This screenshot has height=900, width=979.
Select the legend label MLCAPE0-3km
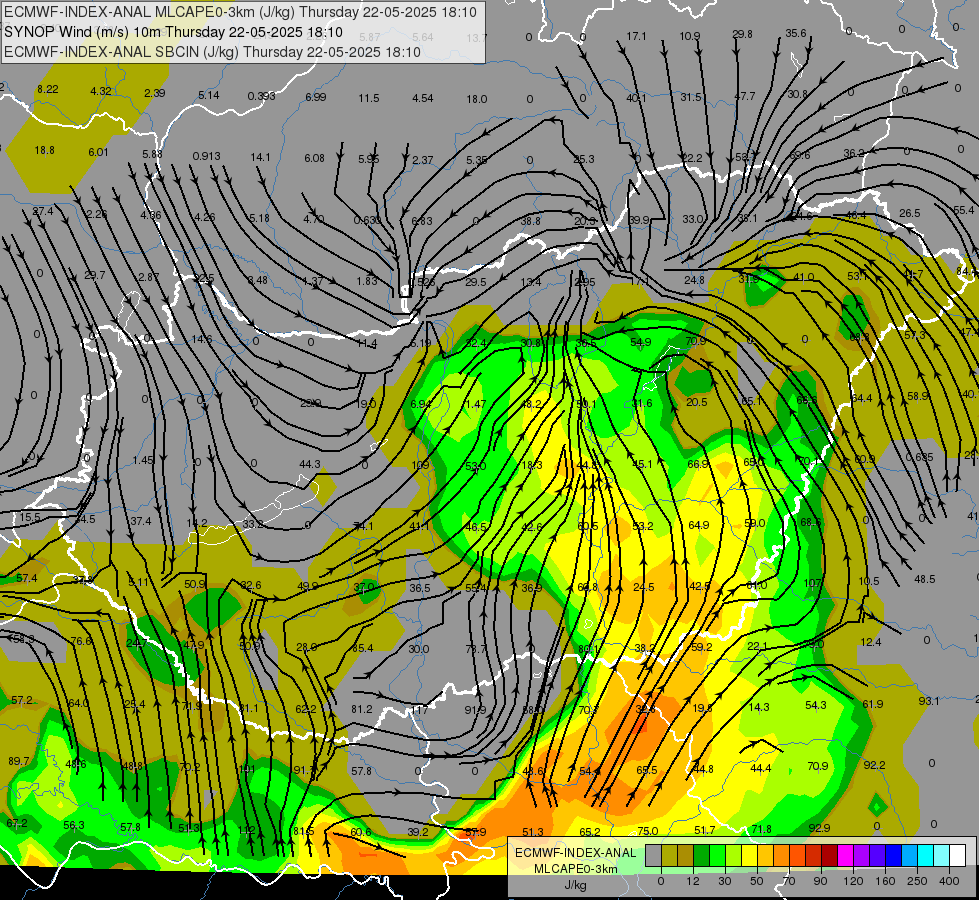[x=575, y=869]
